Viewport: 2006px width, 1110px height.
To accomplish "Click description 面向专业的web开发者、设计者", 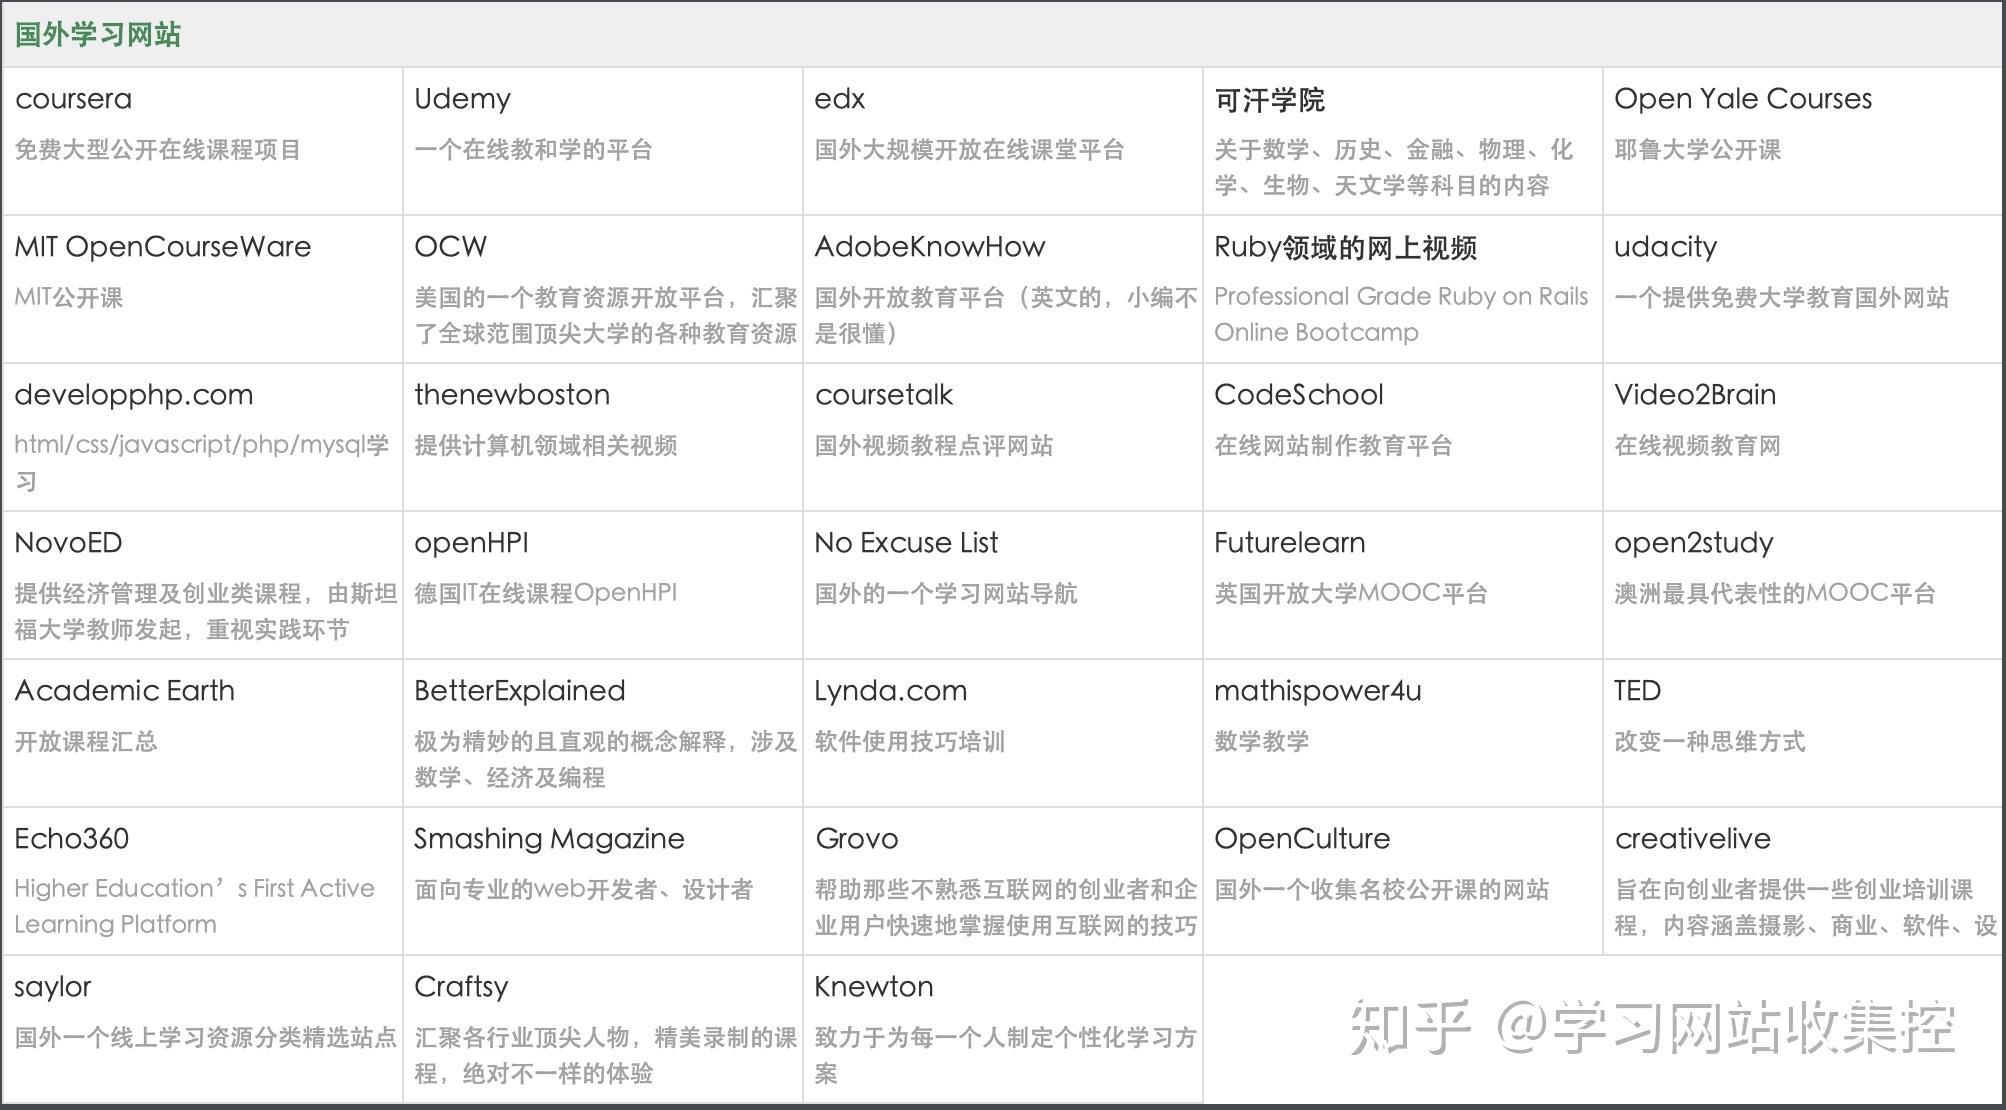I will point(583,890).
